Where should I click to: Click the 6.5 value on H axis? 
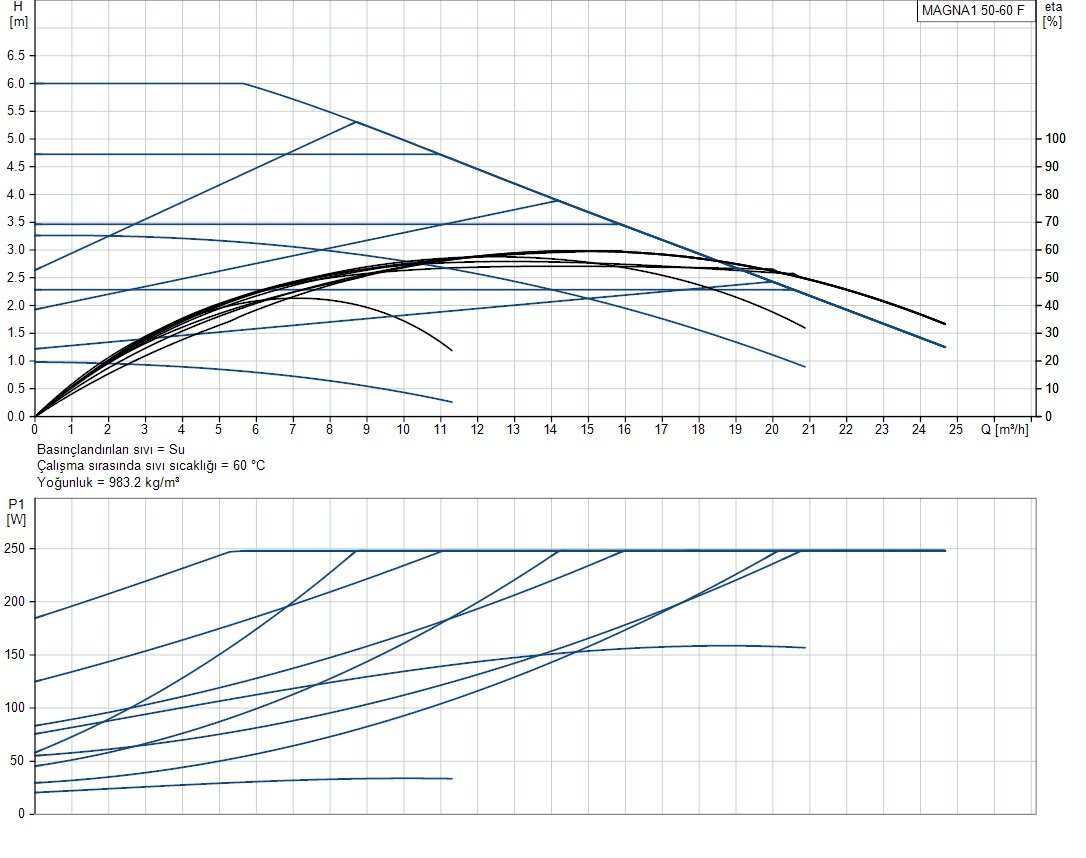(16, 55)
